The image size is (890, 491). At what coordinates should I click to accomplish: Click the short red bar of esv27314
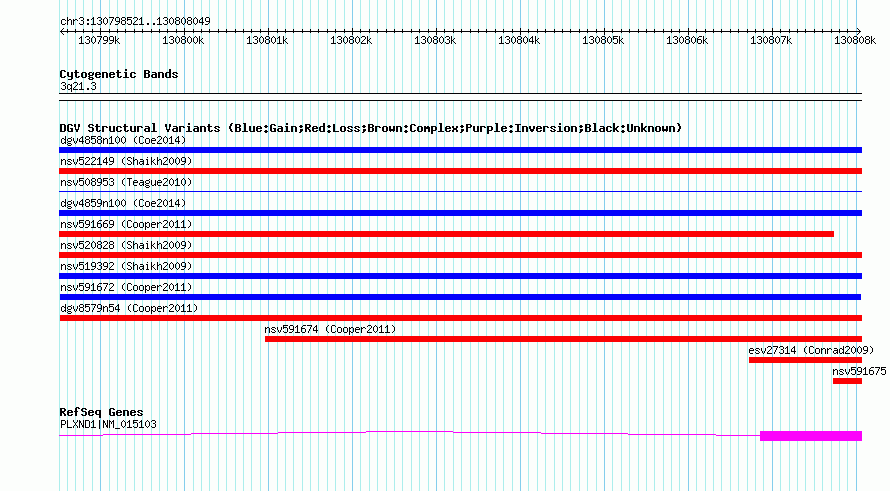[805, 360]
